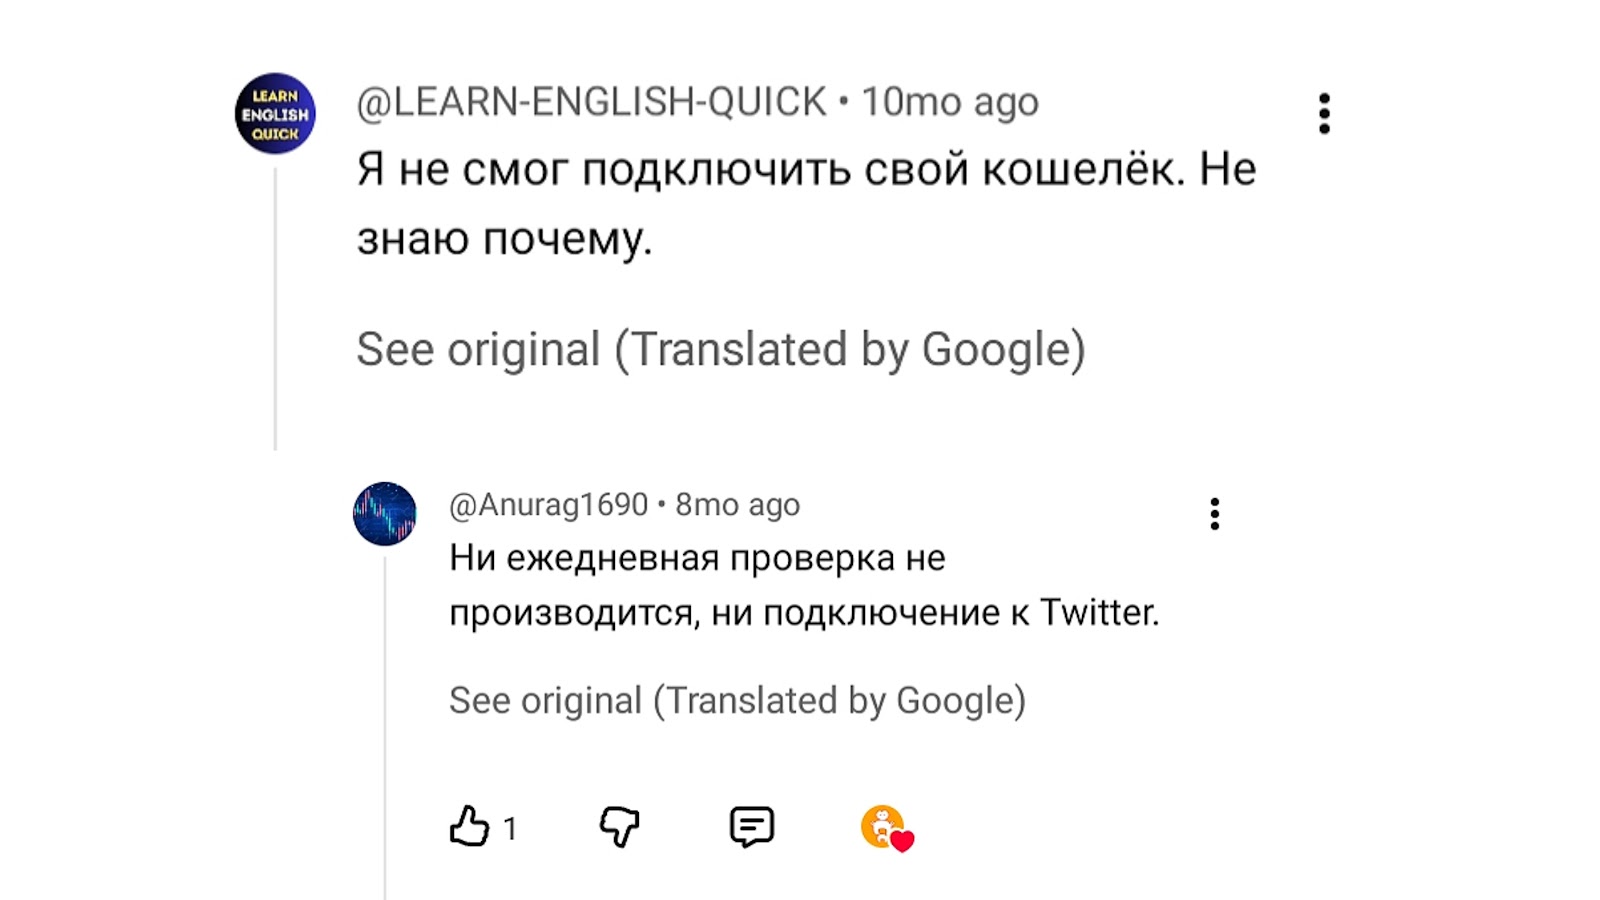Viewport: 1600px width, 900px height.
Task: Click the @LEARN-ENGLISH-QUICK username
Action: 591,102
